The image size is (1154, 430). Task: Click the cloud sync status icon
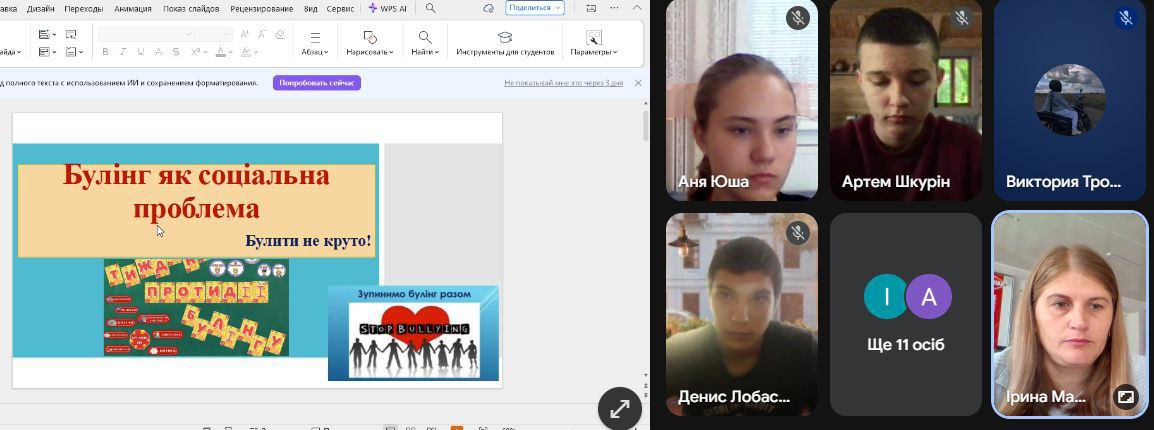[488, 8]
